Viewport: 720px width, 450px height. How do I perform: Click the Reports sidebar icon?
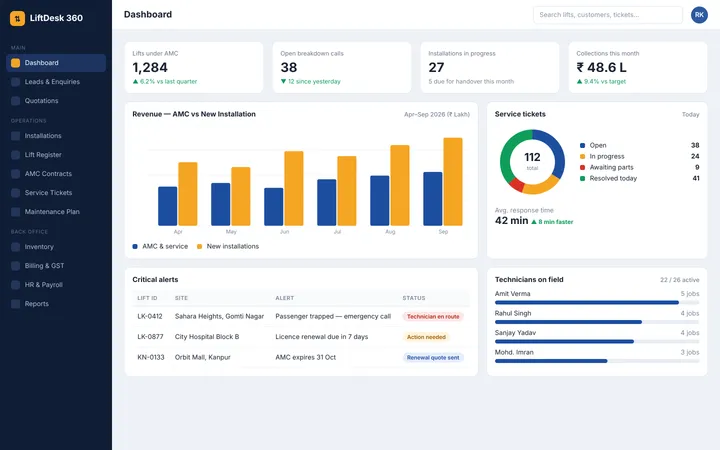[15, 304]
